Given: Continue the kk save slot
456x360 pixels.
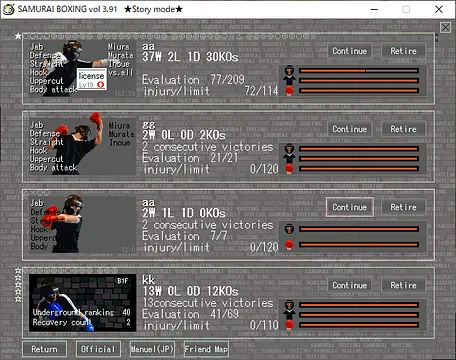Looking at the screenshot, I should 349,285.
